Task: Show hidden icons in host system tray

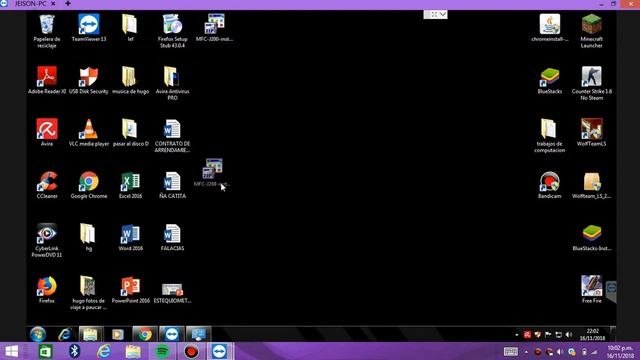Action: click(526, 351)
